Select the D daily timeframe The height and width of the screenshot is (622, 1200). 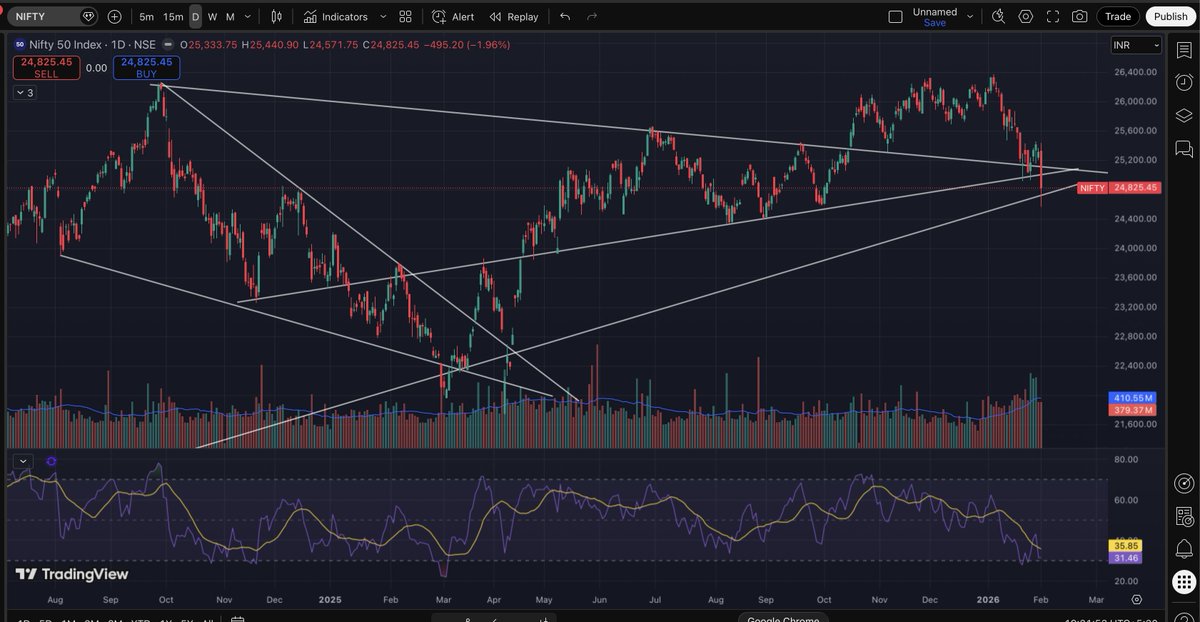195,16
